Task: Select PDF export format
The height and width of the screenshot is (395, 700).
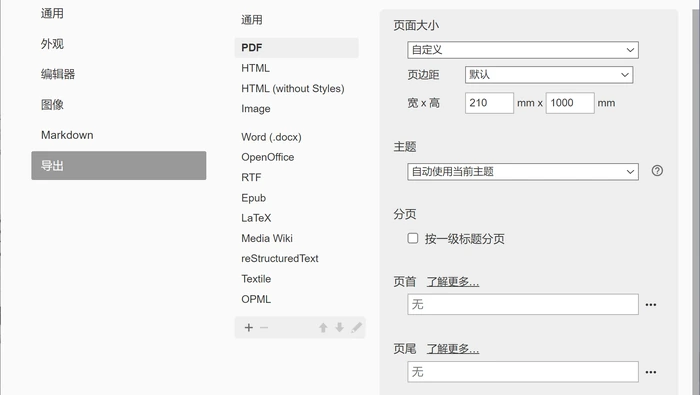Action: (x=296, y=48)
